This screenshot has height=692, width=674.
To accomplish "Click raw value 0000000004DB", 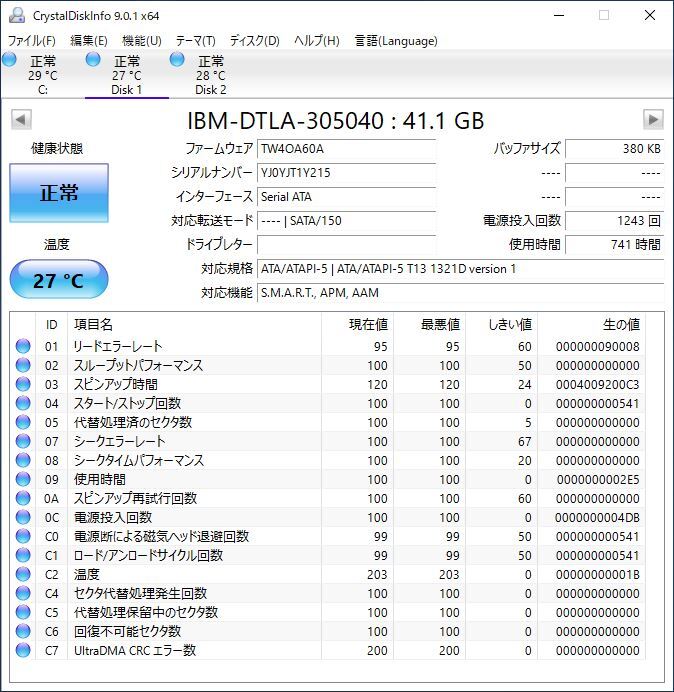I will point(598,517).
